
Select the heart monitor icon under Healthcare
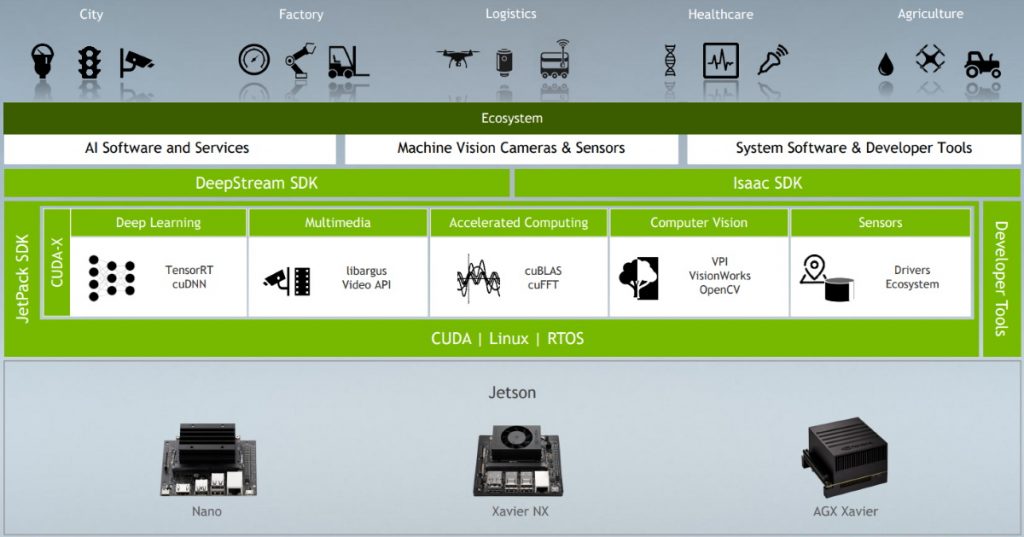(720, 61)
